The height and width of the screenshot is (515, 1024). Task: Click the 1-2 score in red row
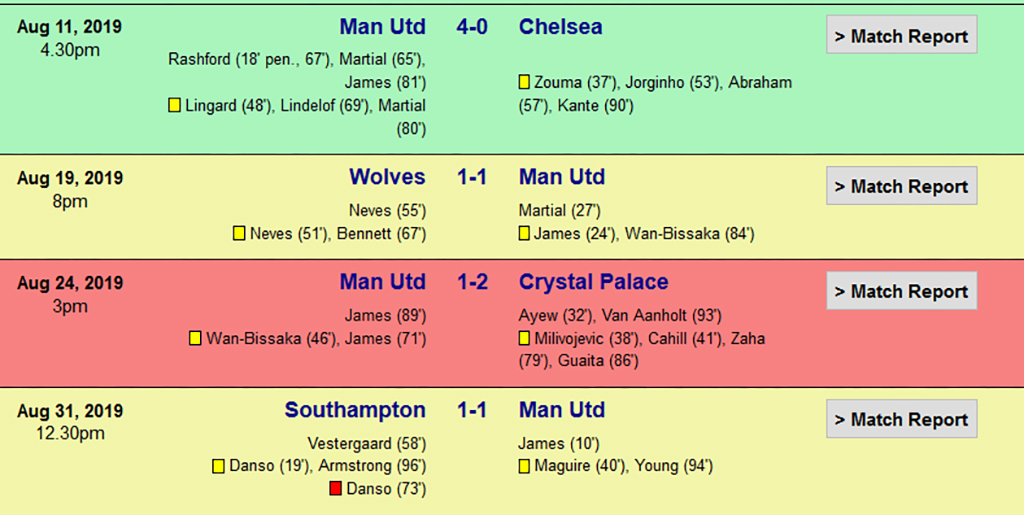click(472, 282)
